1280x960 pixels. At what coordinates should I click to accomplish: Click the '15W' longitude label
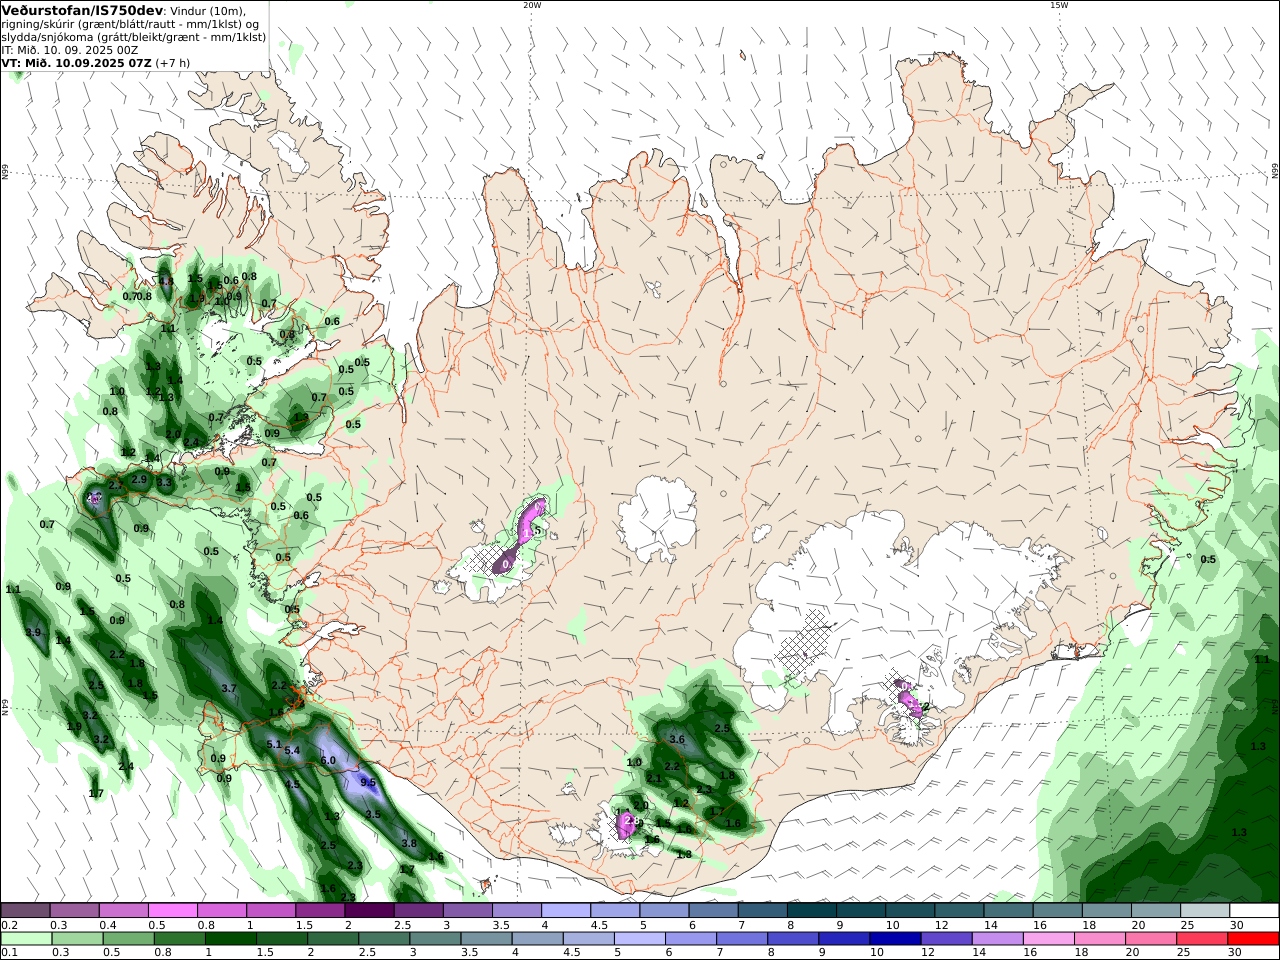pos(1059,5)
